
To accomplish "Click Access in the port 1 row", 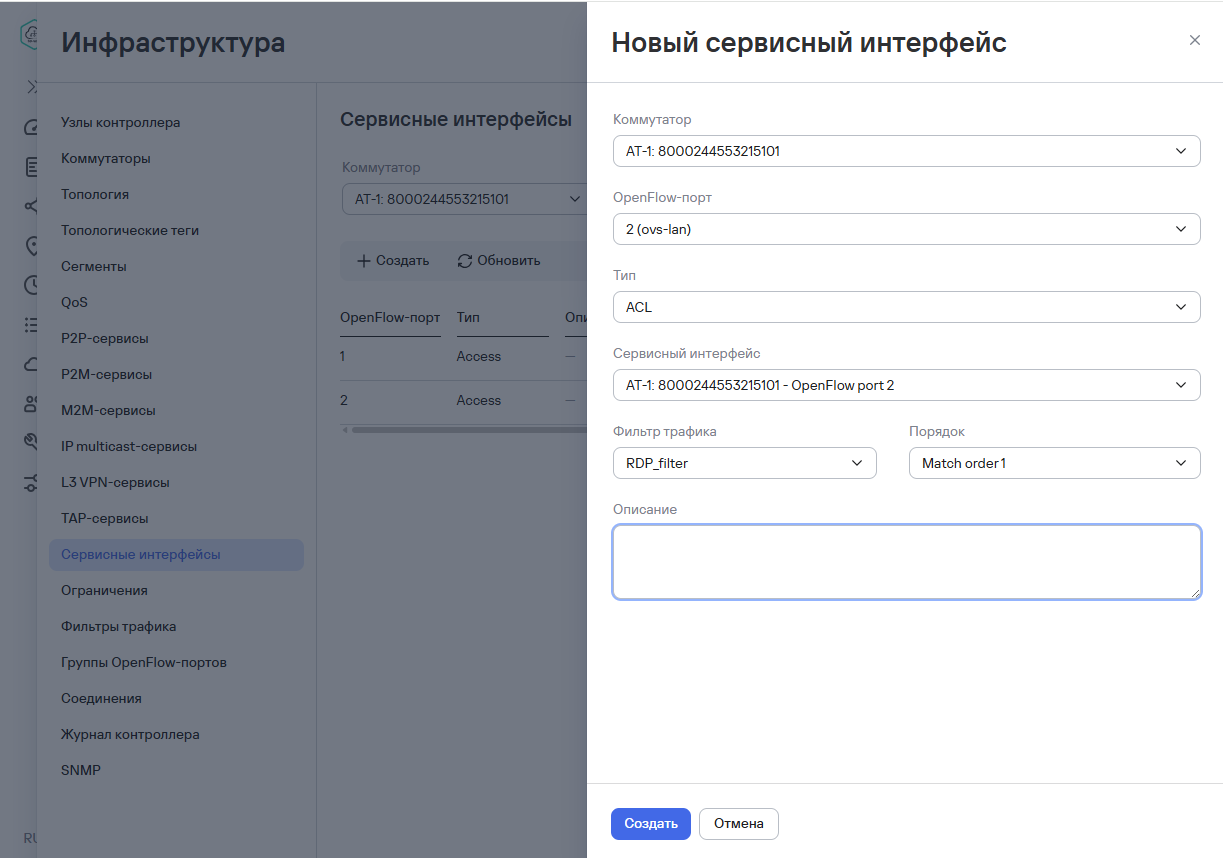I will pos(479,357).
